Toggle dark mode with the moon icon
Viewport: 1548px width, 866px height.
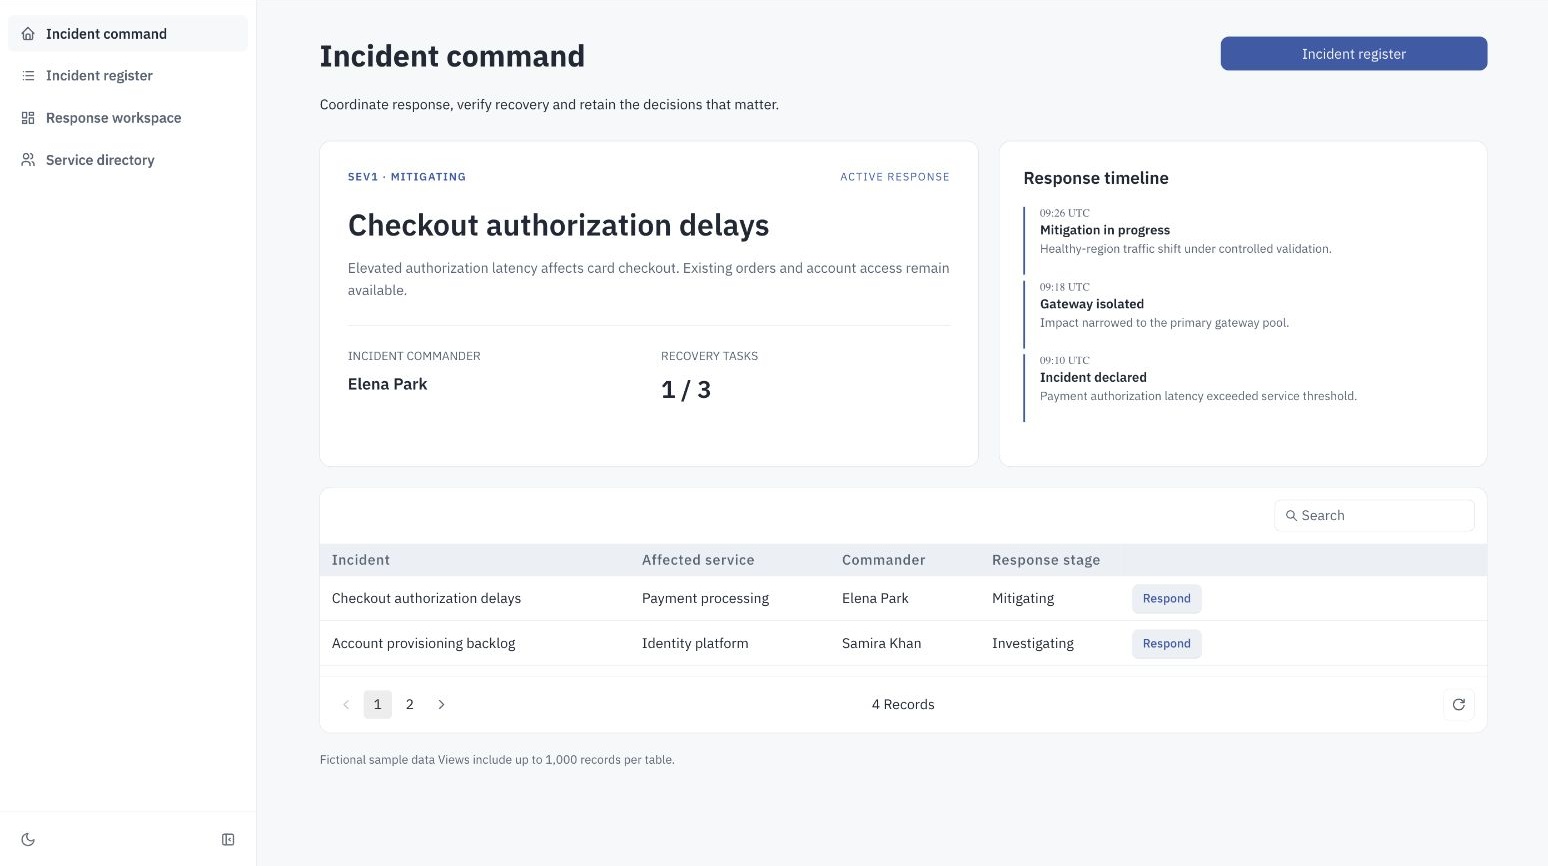point(28,840)
